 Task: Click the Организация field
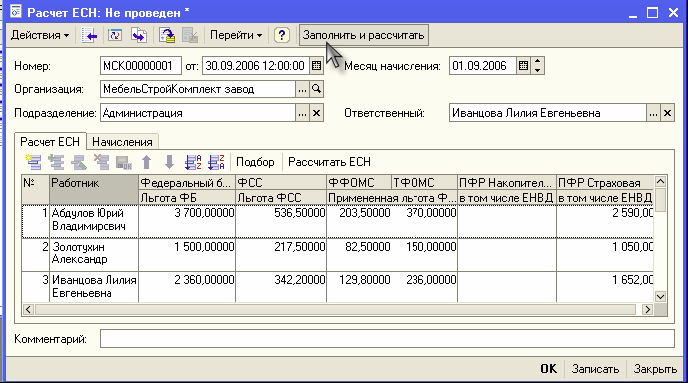pos(197,89)
